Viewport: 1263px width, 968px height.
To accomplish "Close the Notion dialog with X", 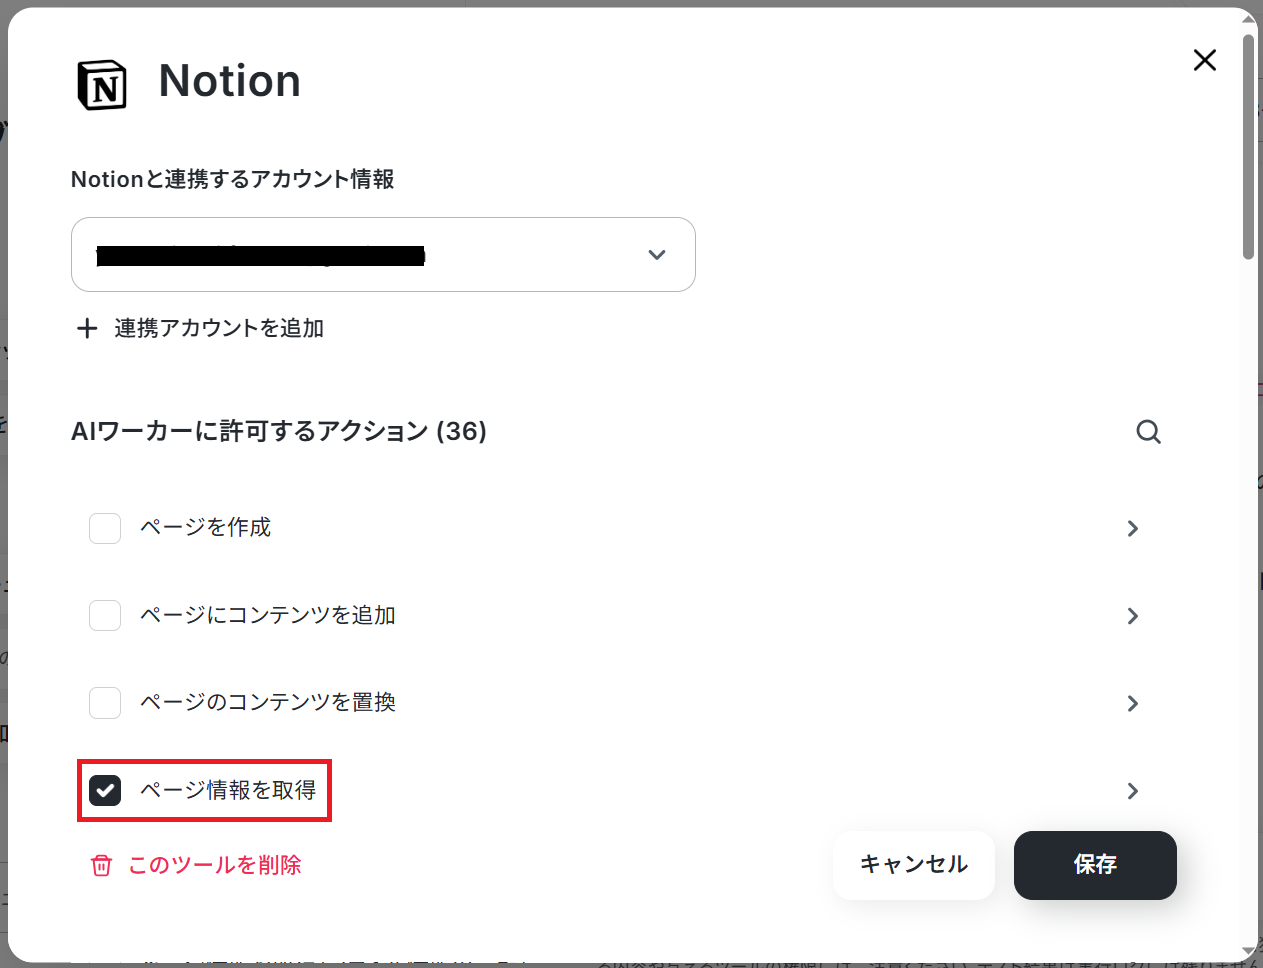I will click(x=1205, y=60).
